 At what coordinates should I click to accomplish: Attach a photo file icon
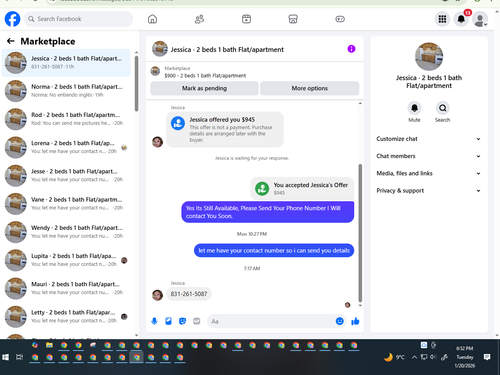[x=168, y=321]
